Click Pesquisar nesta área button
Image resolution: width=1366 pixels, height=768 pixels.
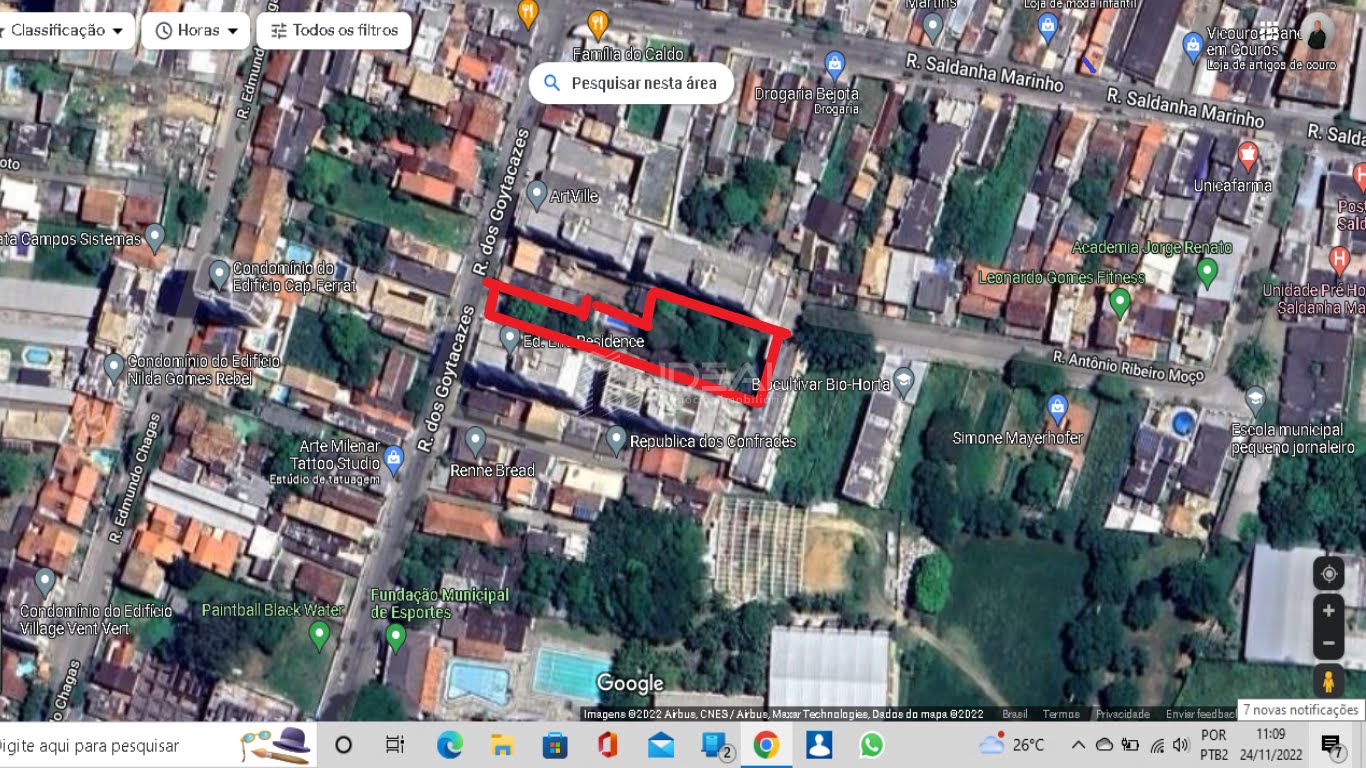click(631, 83)
